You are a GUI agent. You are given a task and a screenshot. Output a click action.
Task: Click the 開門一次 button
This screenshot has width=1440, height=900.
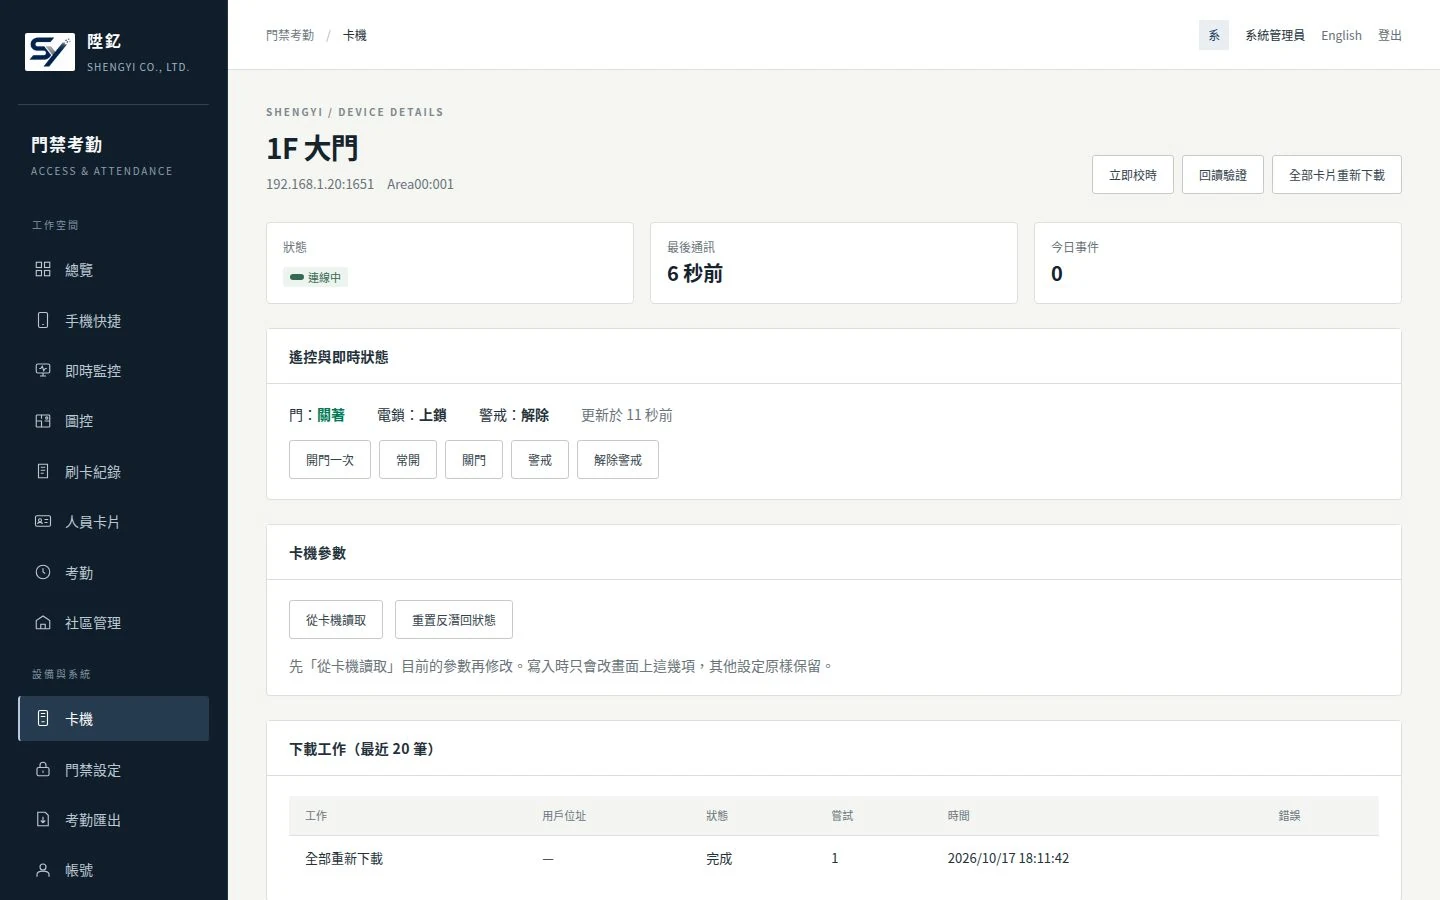(330, 460)
